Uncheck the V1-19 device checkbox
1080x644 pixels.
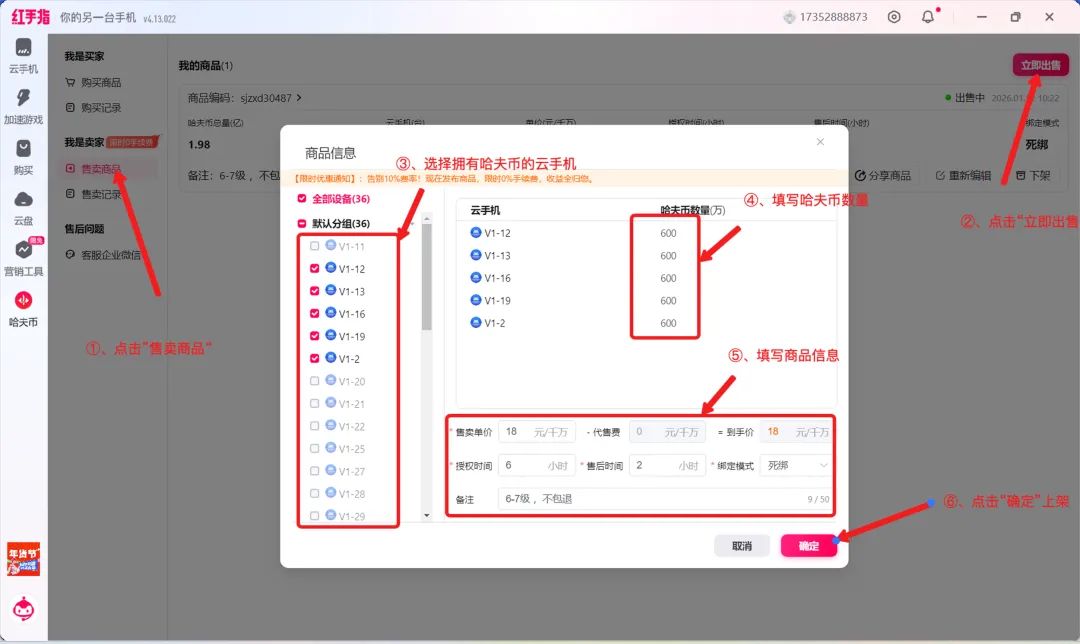pyautogui.click(x=315, y=336)
